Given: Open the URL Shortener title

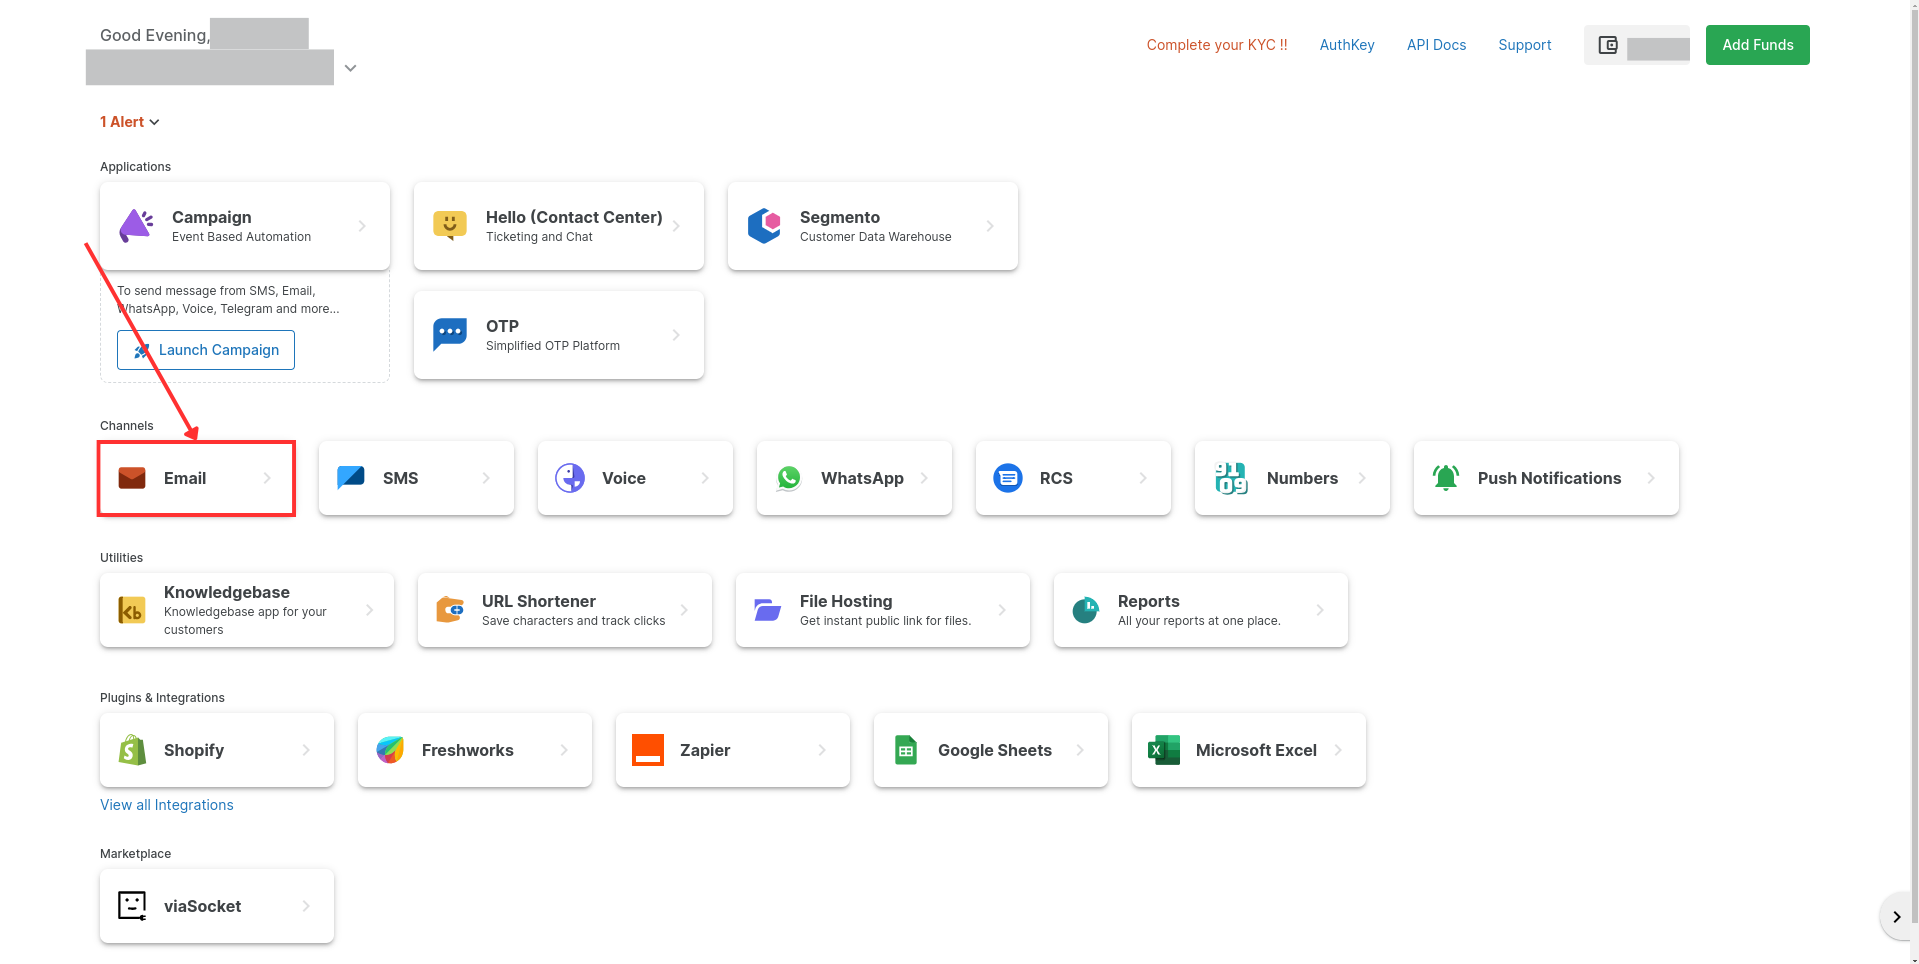Looking at the screenshot, I should (539, 601).
